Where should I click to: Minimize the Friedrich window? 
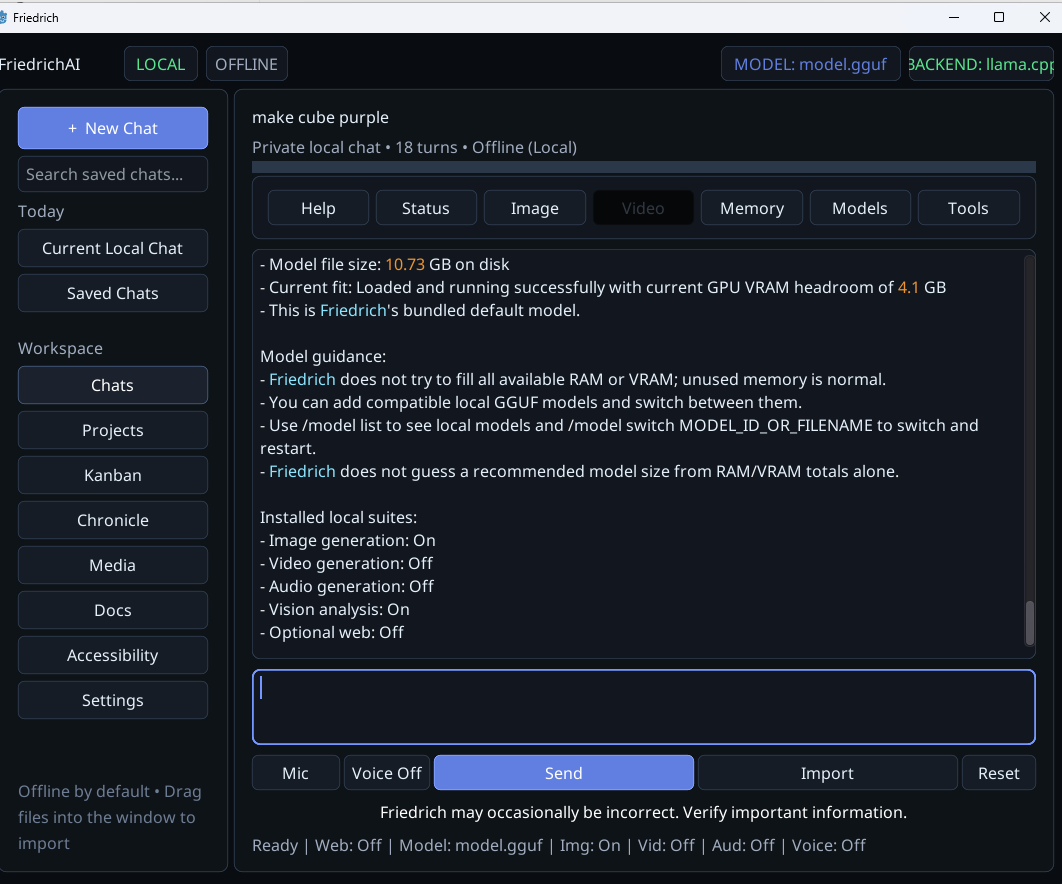(954, 17)
